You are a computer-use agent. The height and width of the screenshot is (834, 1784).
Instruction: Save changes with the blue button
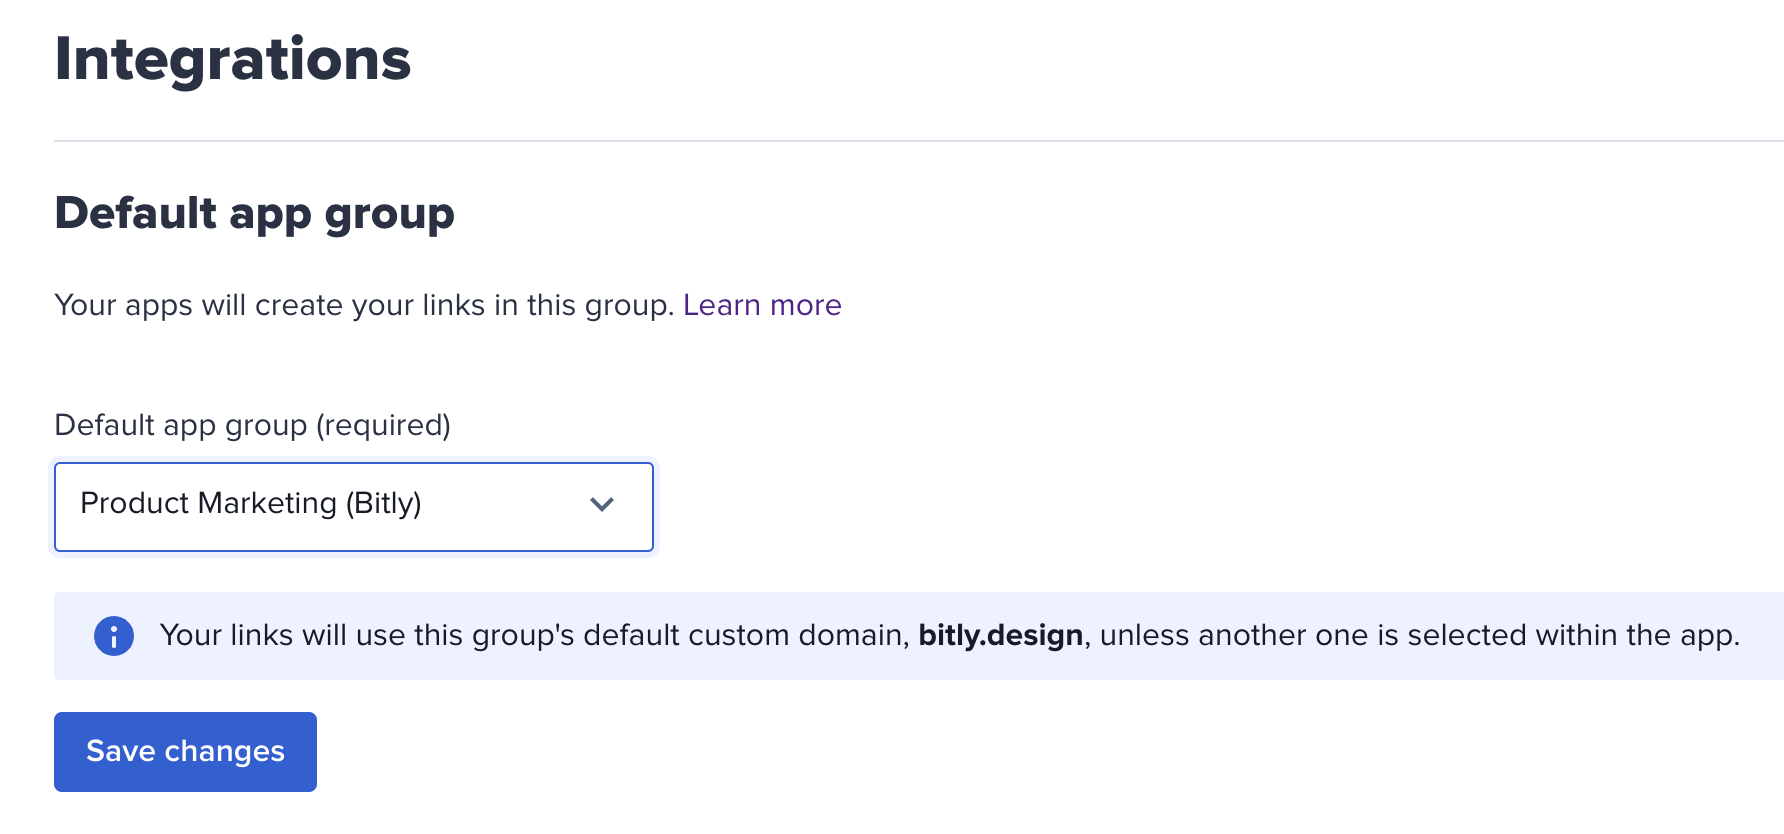(x=185, y=752)
